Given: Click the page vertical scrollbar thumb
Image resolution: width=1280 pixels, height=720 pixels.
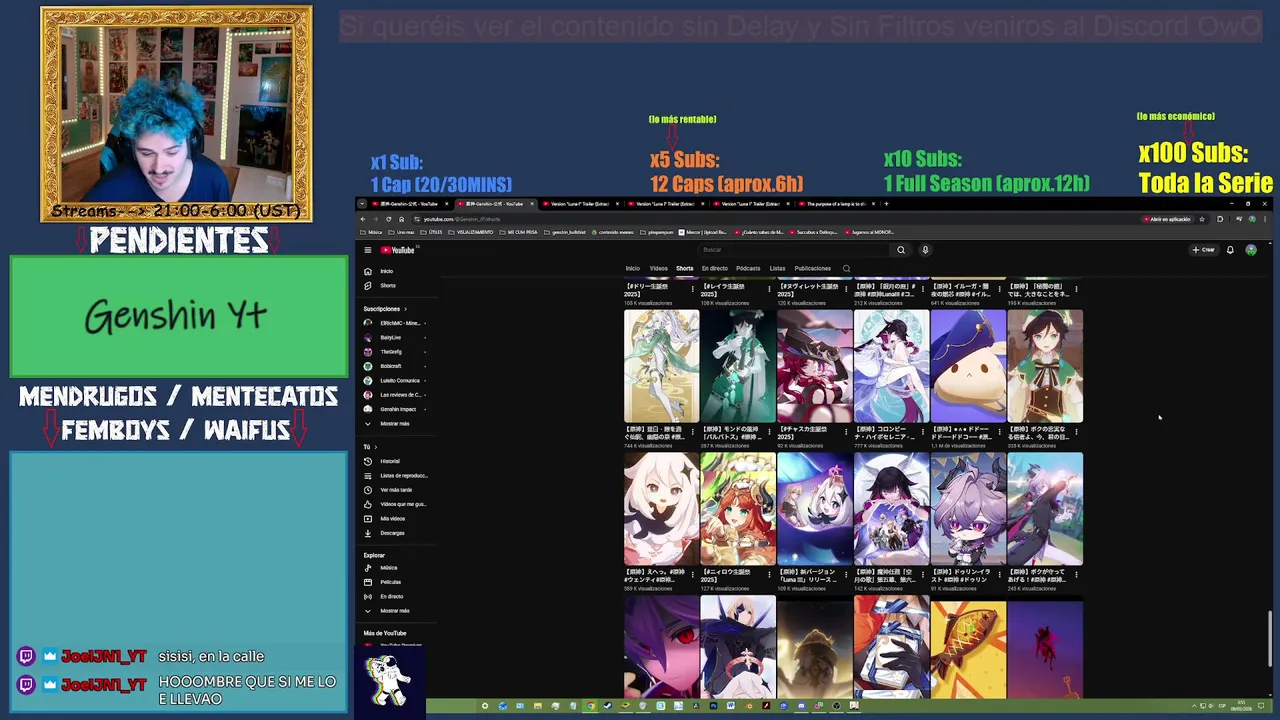Looking at the screenshot, I should (x=1271, y=637).
